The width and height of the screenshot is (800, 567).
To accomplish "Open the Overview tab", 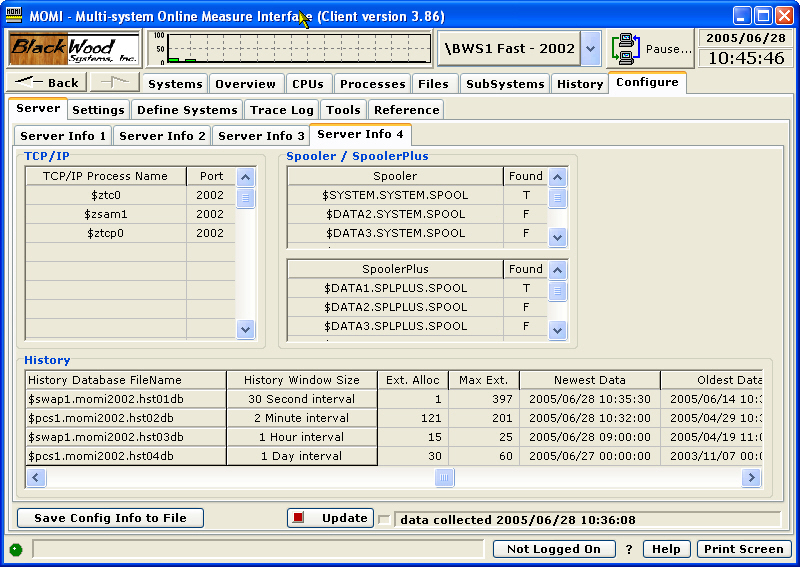I will click(x=245, y=84).
